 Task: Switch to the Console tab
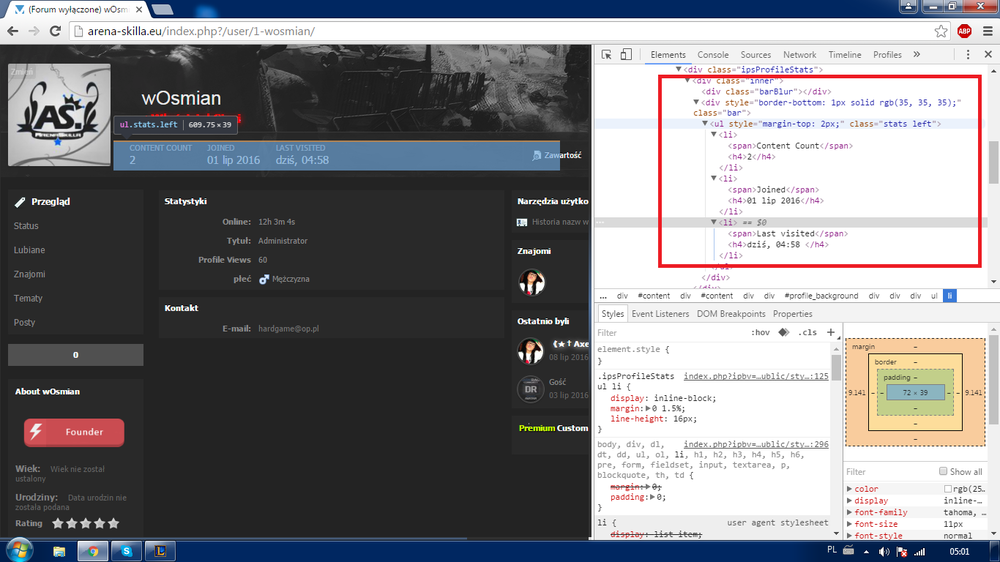pyautogui.click(x=713, y=55)
